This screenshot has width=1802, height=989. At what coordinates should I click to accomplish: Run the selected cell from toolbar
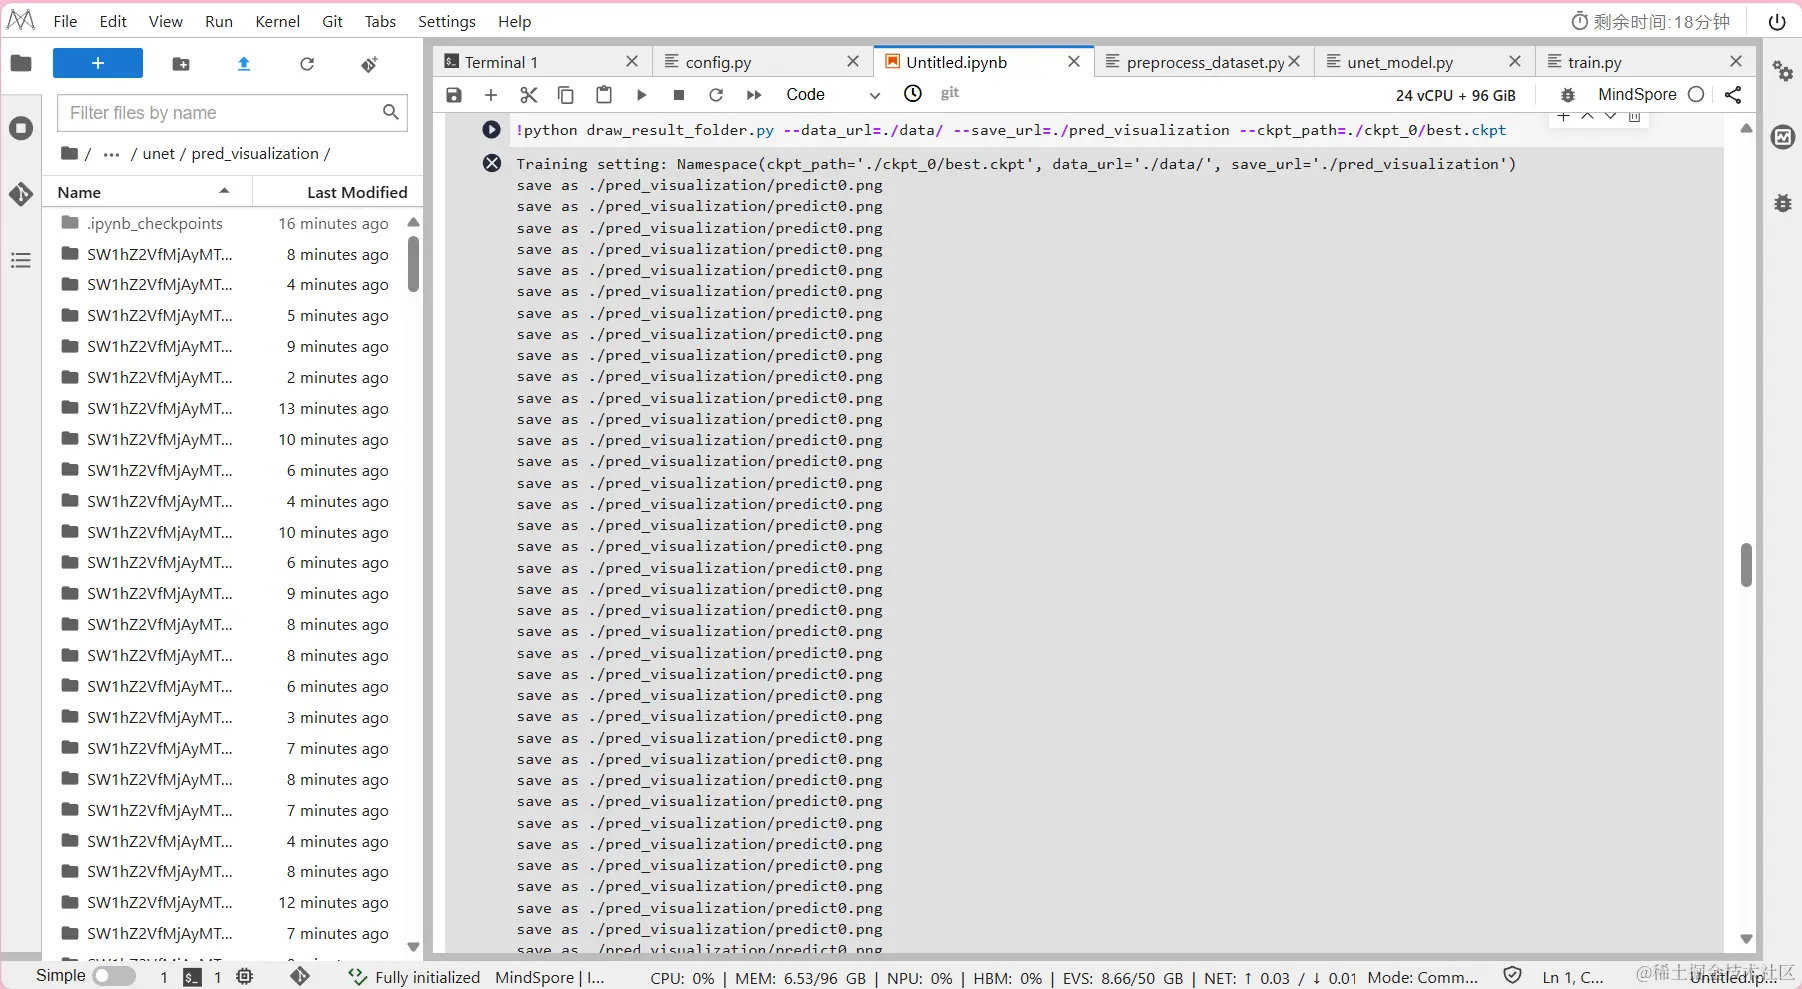[x=641, y=95]
